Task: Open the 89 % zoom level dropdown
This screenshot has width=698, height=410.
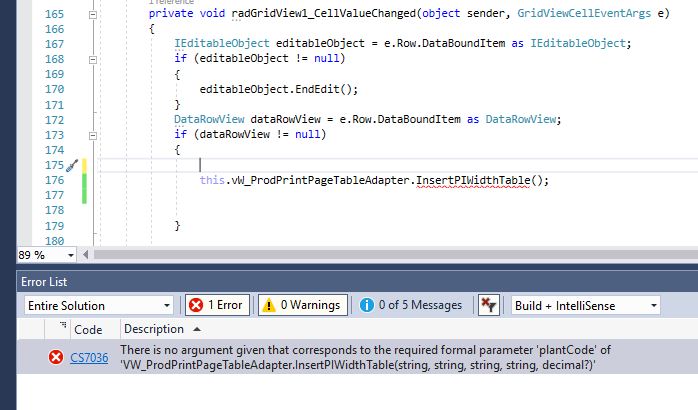Action: pos(71,256)
